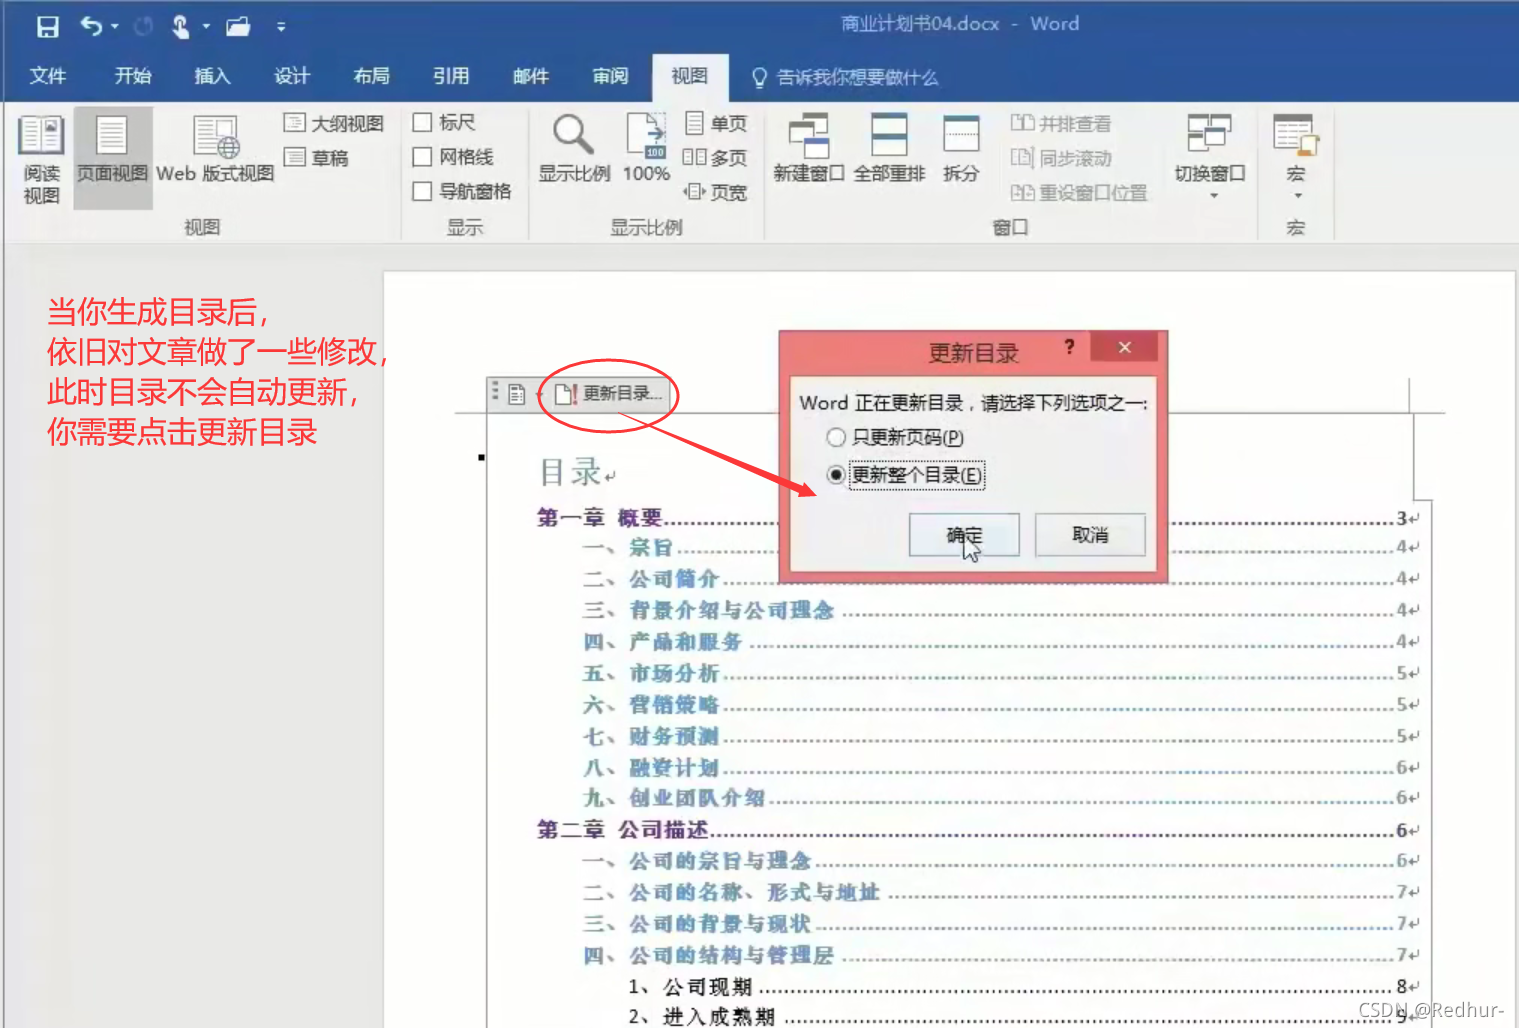Image resolution: width=1519 pixels, height=1028 pixels.
Task: Click the dialog help question mark
Action: [x=1069, y=347]
